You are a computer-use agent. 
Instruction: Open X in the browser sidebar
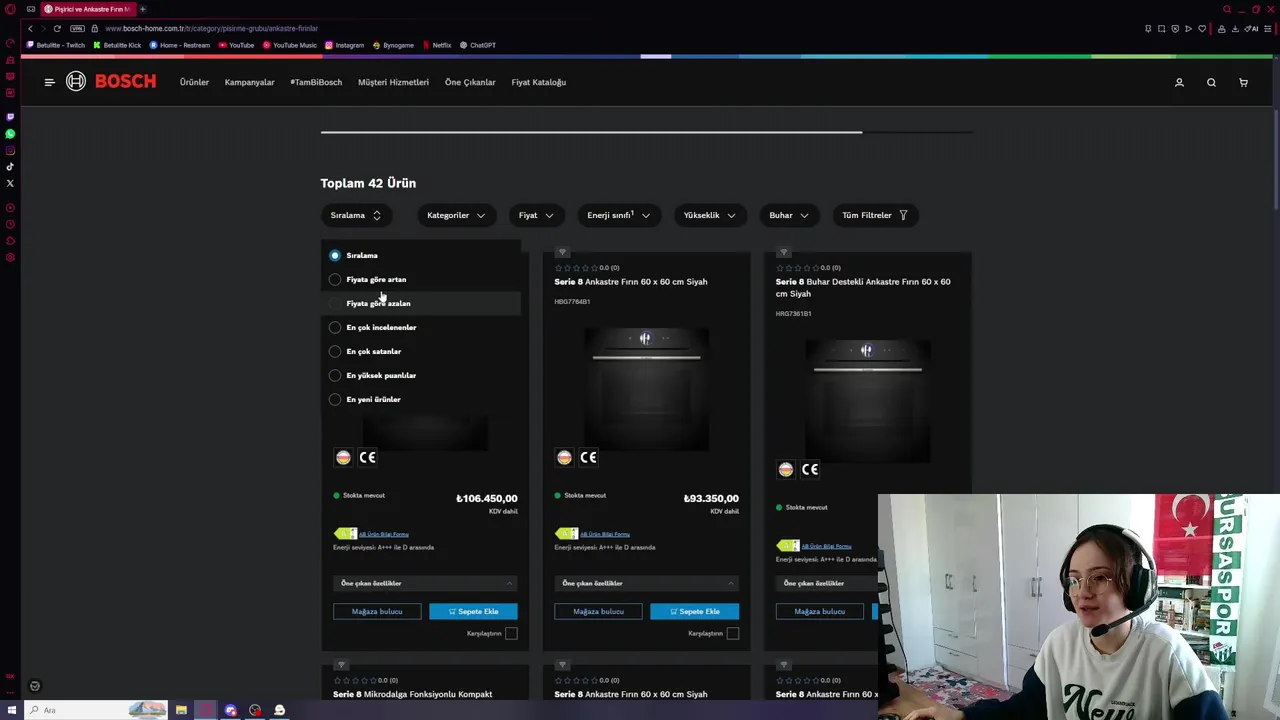coord(10,183)
